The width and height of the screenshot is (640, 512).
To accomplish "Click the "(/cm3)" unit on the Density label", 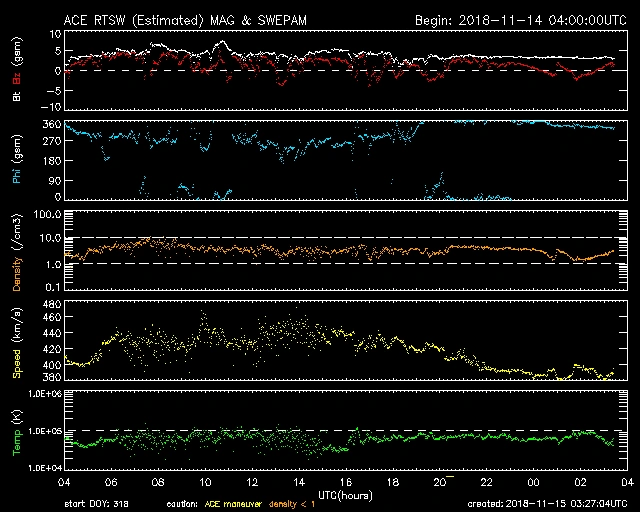I will 17,232.
